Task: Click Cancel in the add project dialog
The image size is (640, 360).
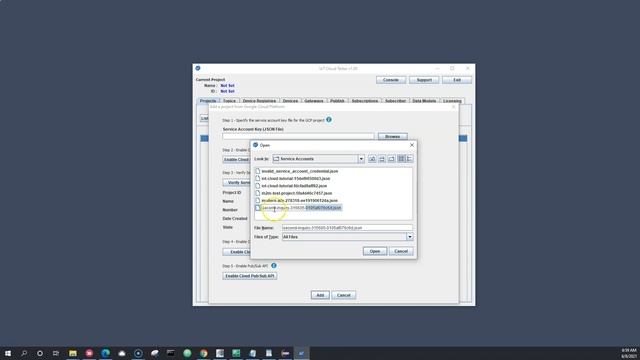Action: pyautogui.click(x=343, y=295)
